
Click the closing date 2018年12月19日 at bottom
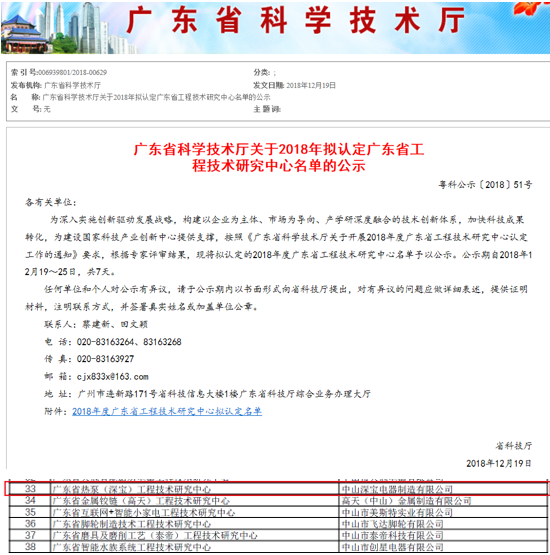[x=499, y=463]
